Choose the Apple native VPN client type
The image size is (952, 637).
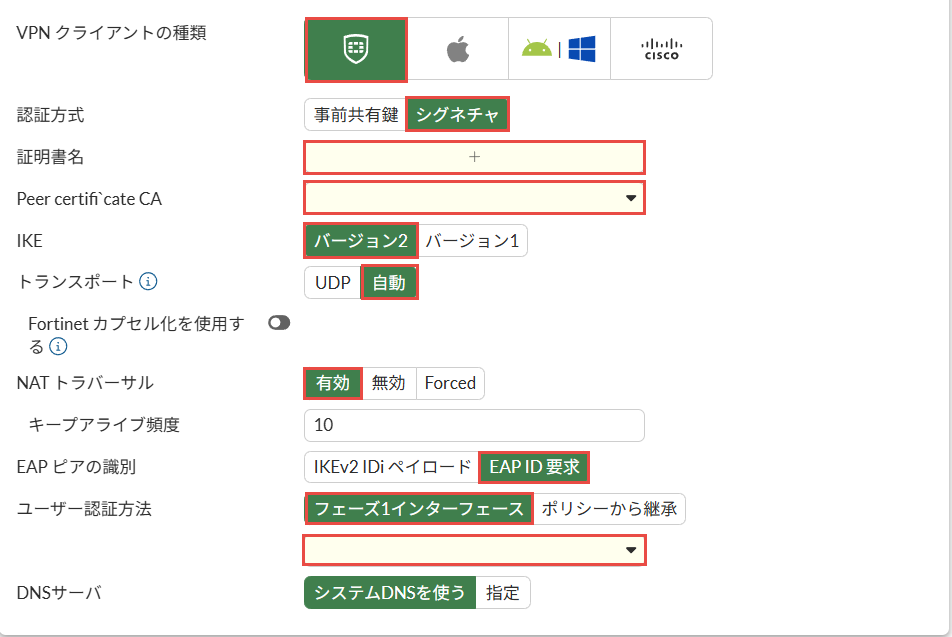[457, 49]
